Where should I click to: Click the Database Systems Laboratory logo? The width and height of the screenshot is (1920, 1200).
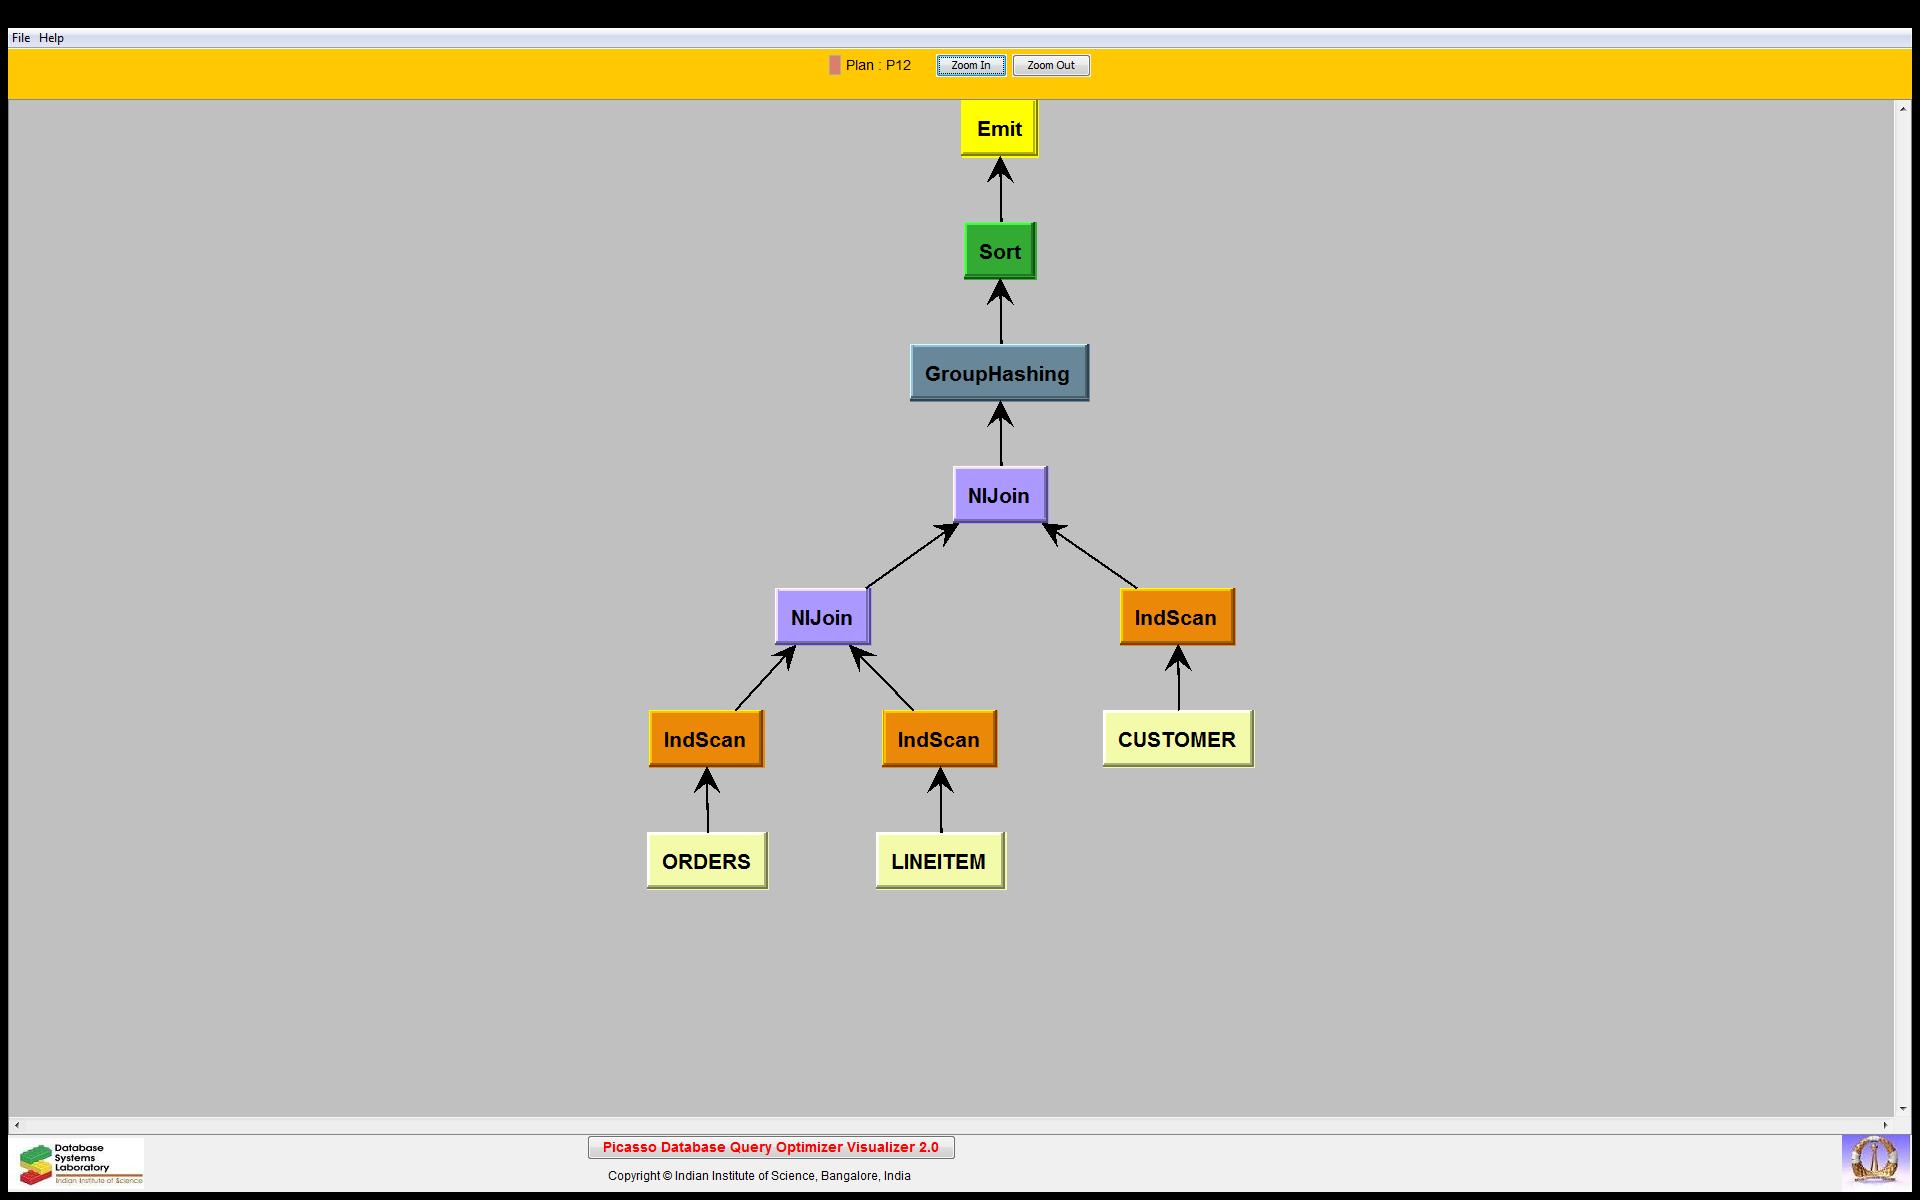pyautogui.click(x=78, y=1163)
